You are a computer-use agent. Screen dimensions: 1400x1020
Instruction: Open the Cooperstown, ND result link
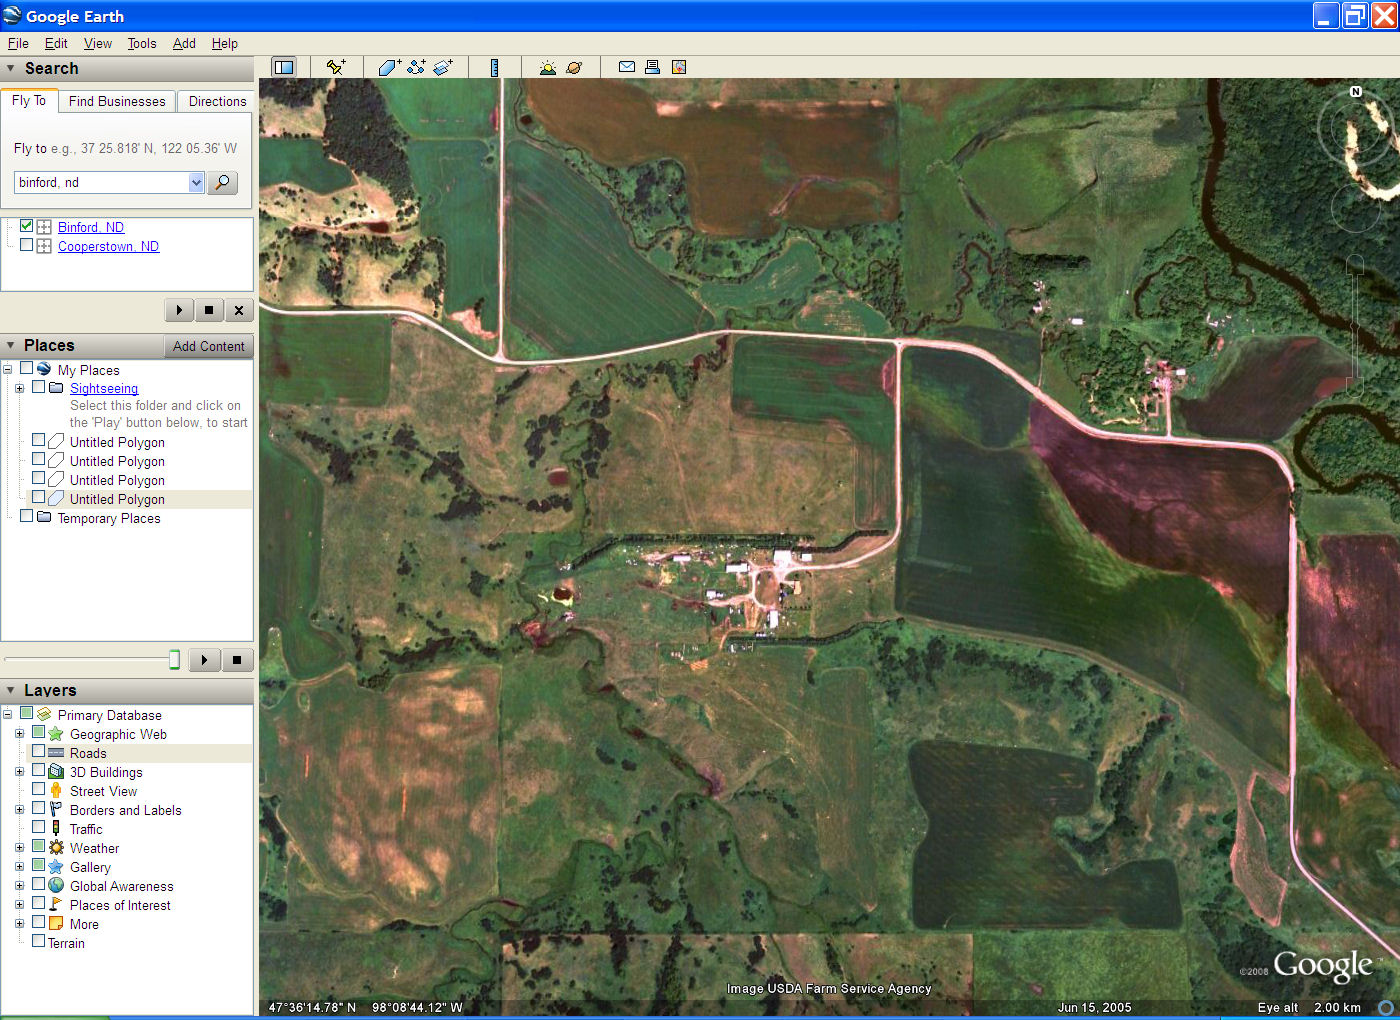coord(108,246)
